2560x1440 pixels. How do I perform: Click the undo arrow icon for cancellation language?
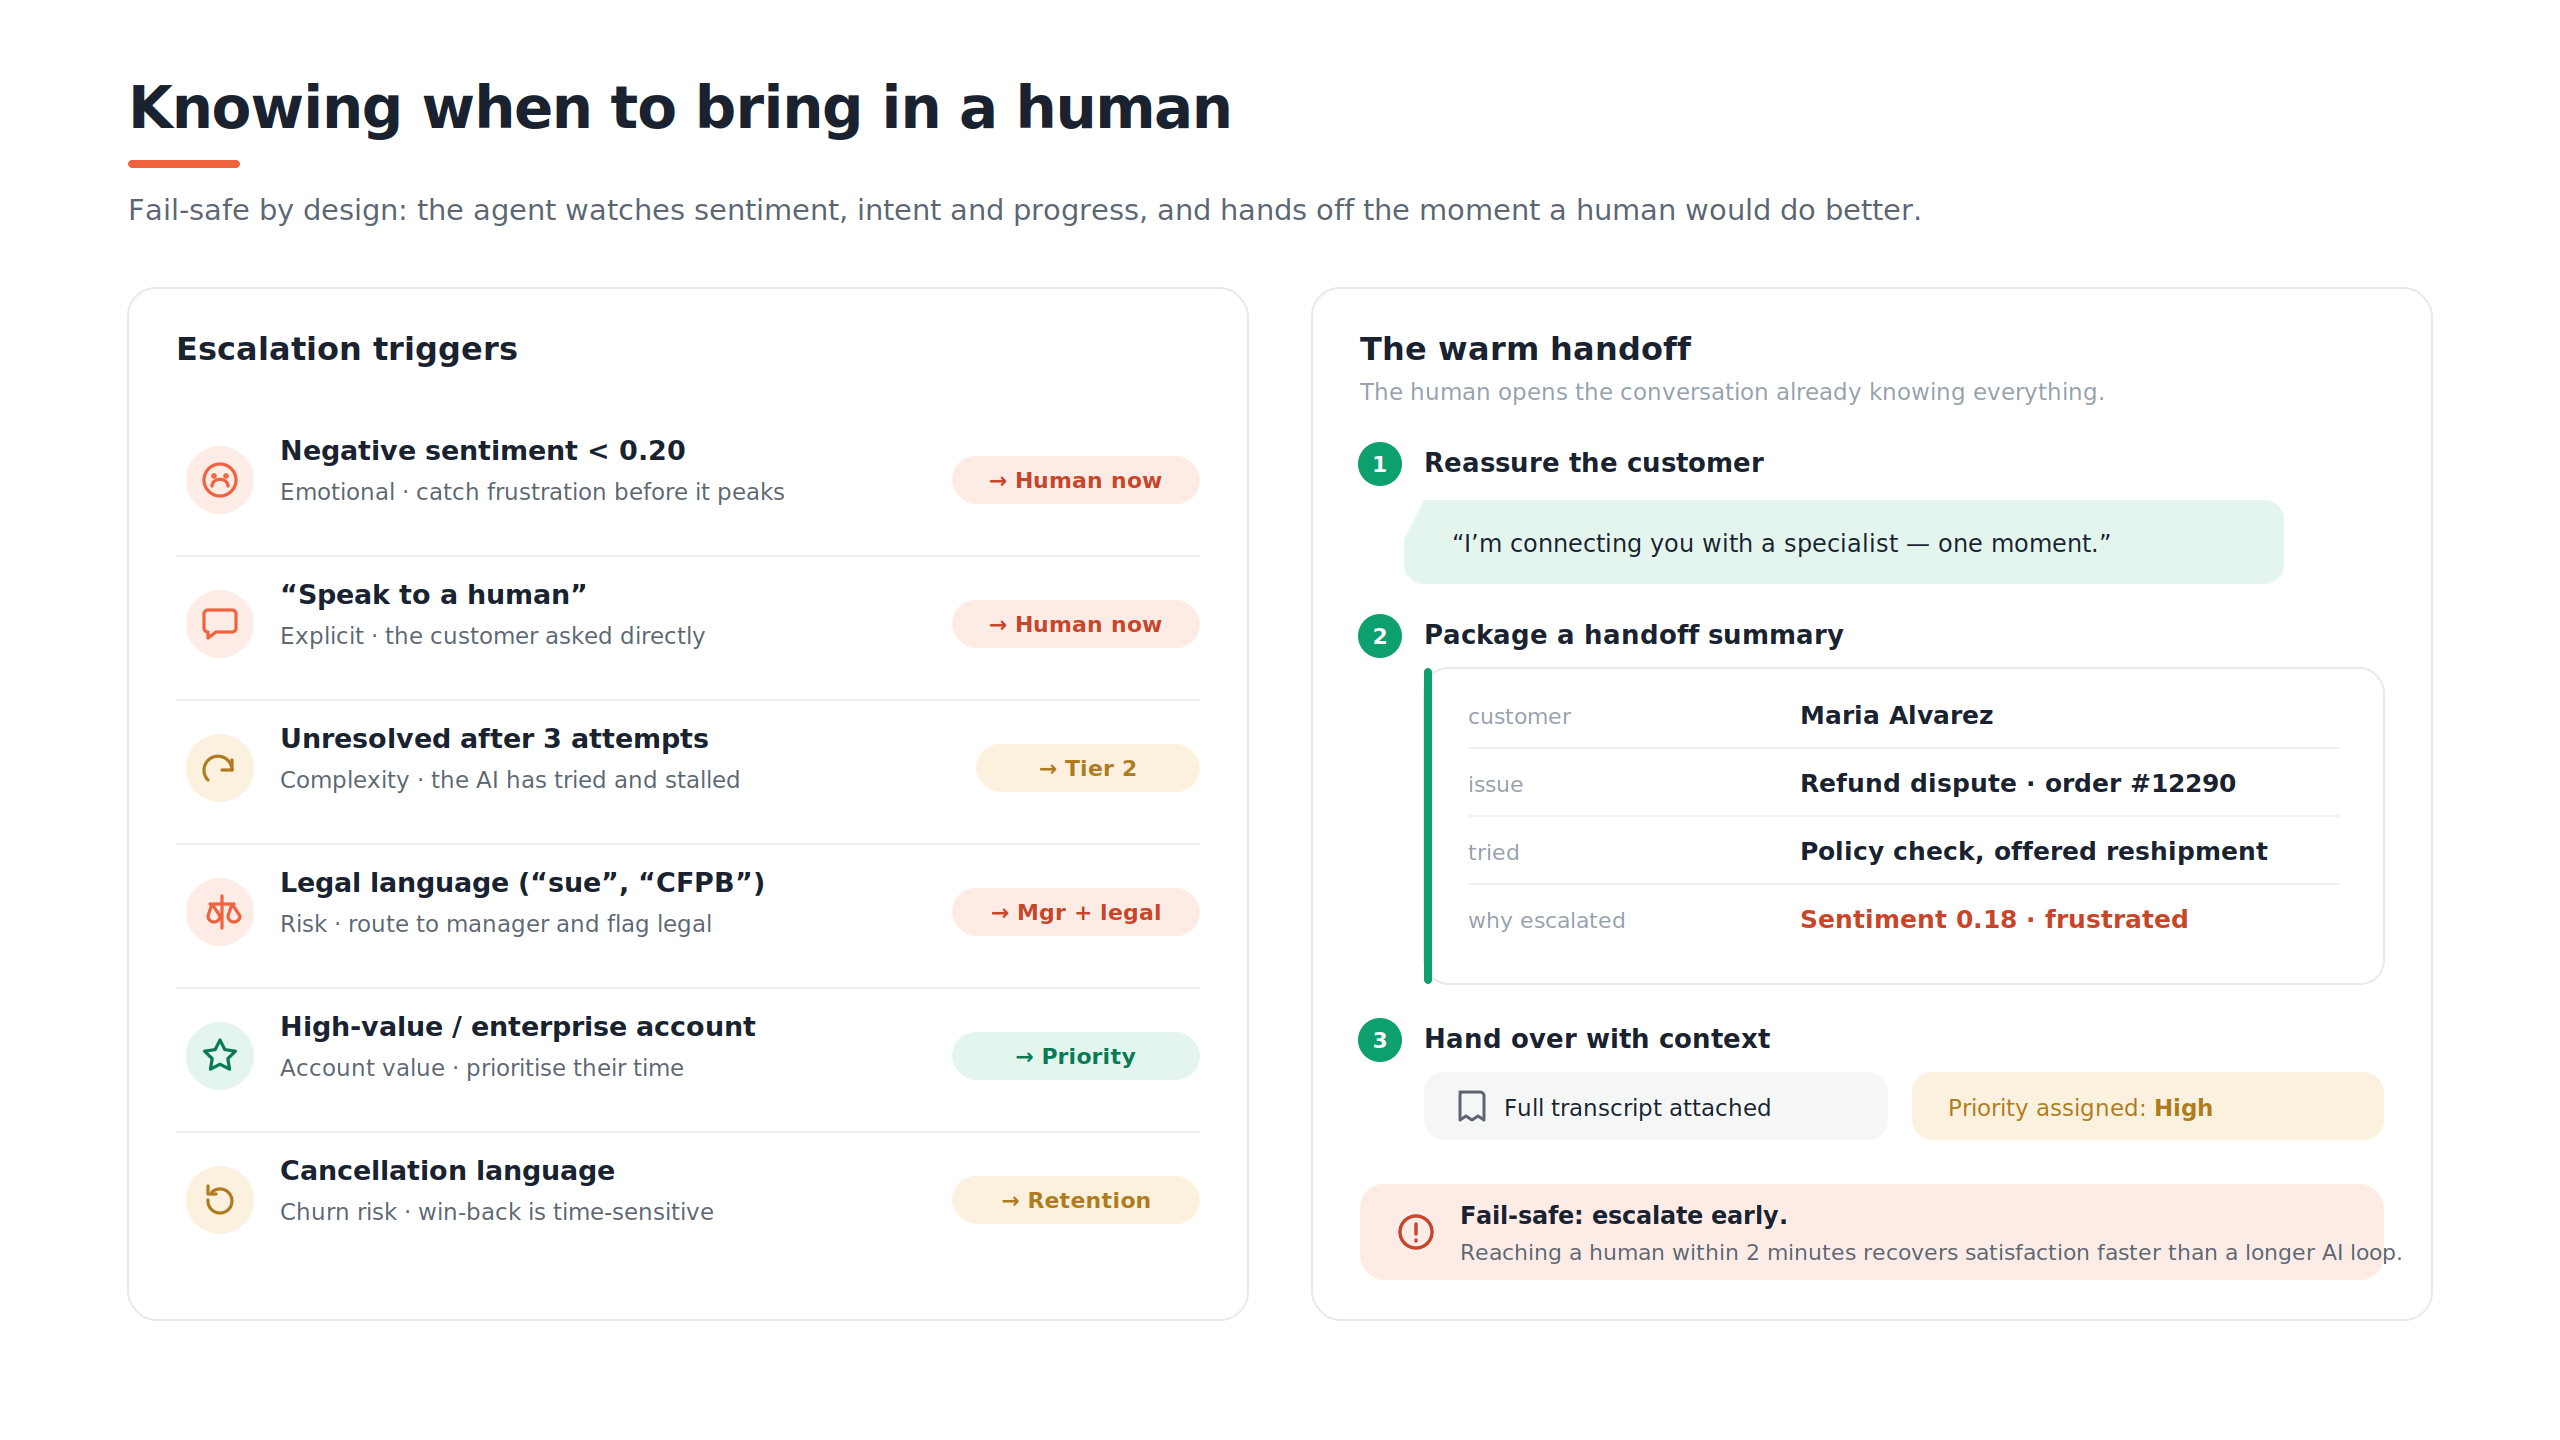coord(220,1200)
